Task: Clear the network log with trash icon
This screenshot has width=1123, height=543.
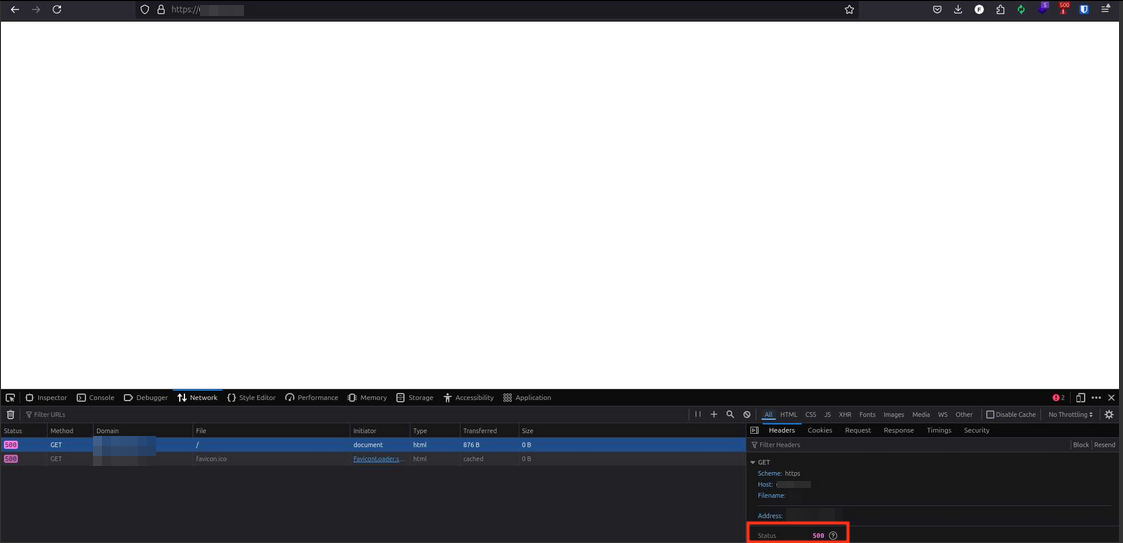Action: tap(10, 415)
